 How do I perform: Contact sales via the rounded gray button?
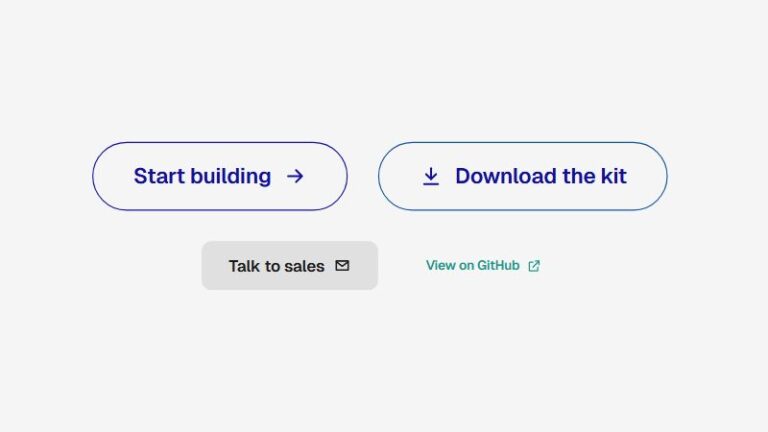[x=289, y=265]
